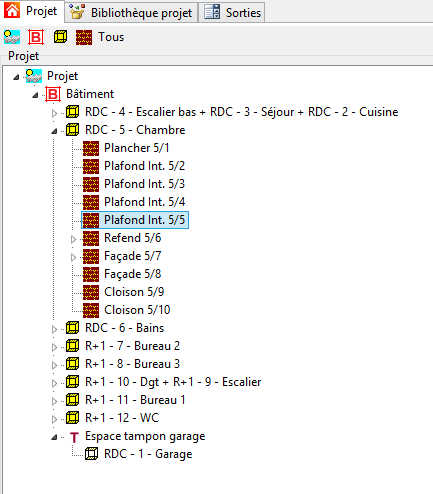The width and height of the screenshot is (433, 494).
Task: Click the yellow zone filter icon in toolbar
Action: pos(60,37)
